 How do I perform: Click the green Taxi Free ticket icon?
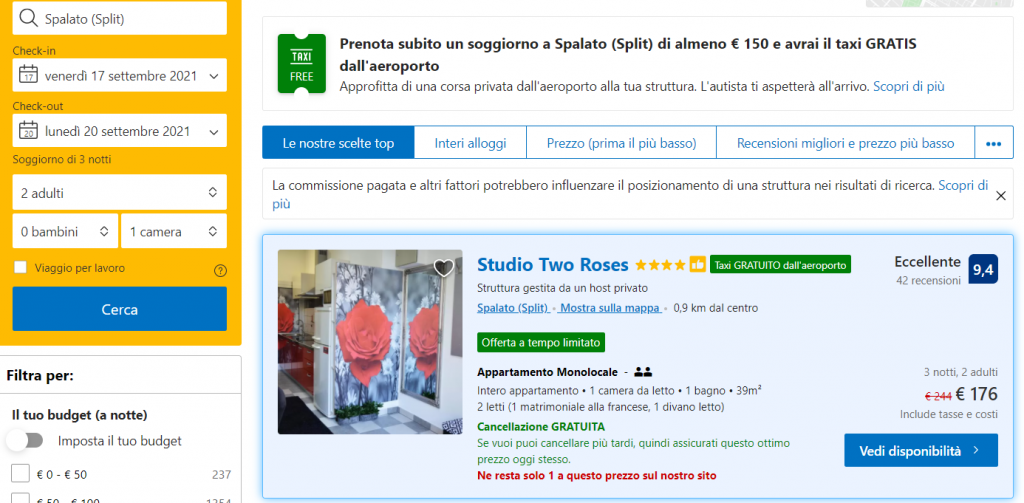click(x=301, y=64)
